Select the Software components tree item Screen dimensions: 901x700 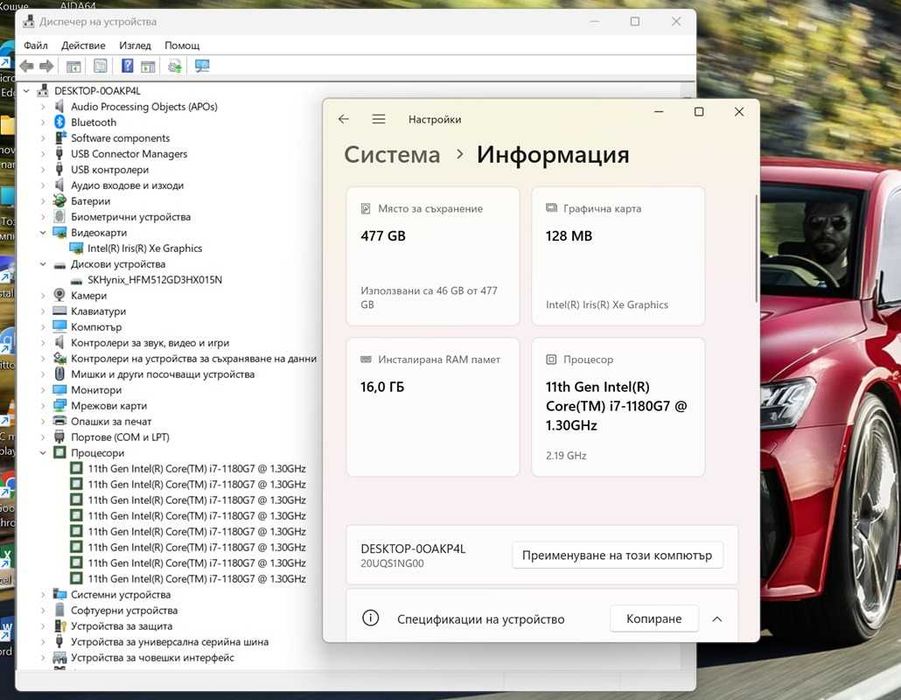point(120,138)
